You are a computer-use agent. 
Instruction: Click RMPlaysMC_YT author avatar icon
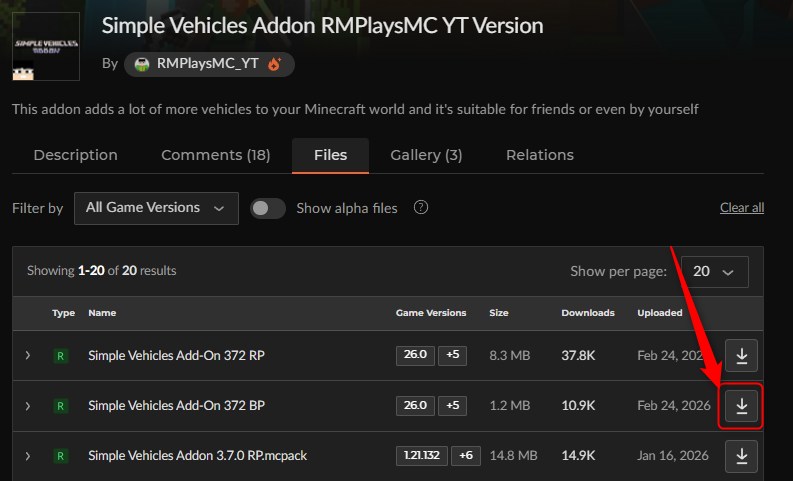(142, 64)
